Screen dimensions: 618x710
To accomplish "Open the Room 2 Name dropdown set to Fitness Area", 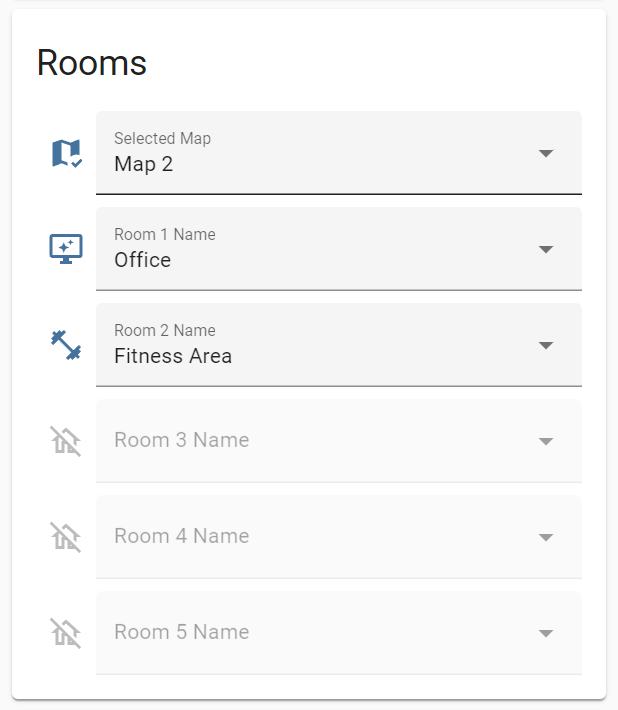I will [339, 345].
